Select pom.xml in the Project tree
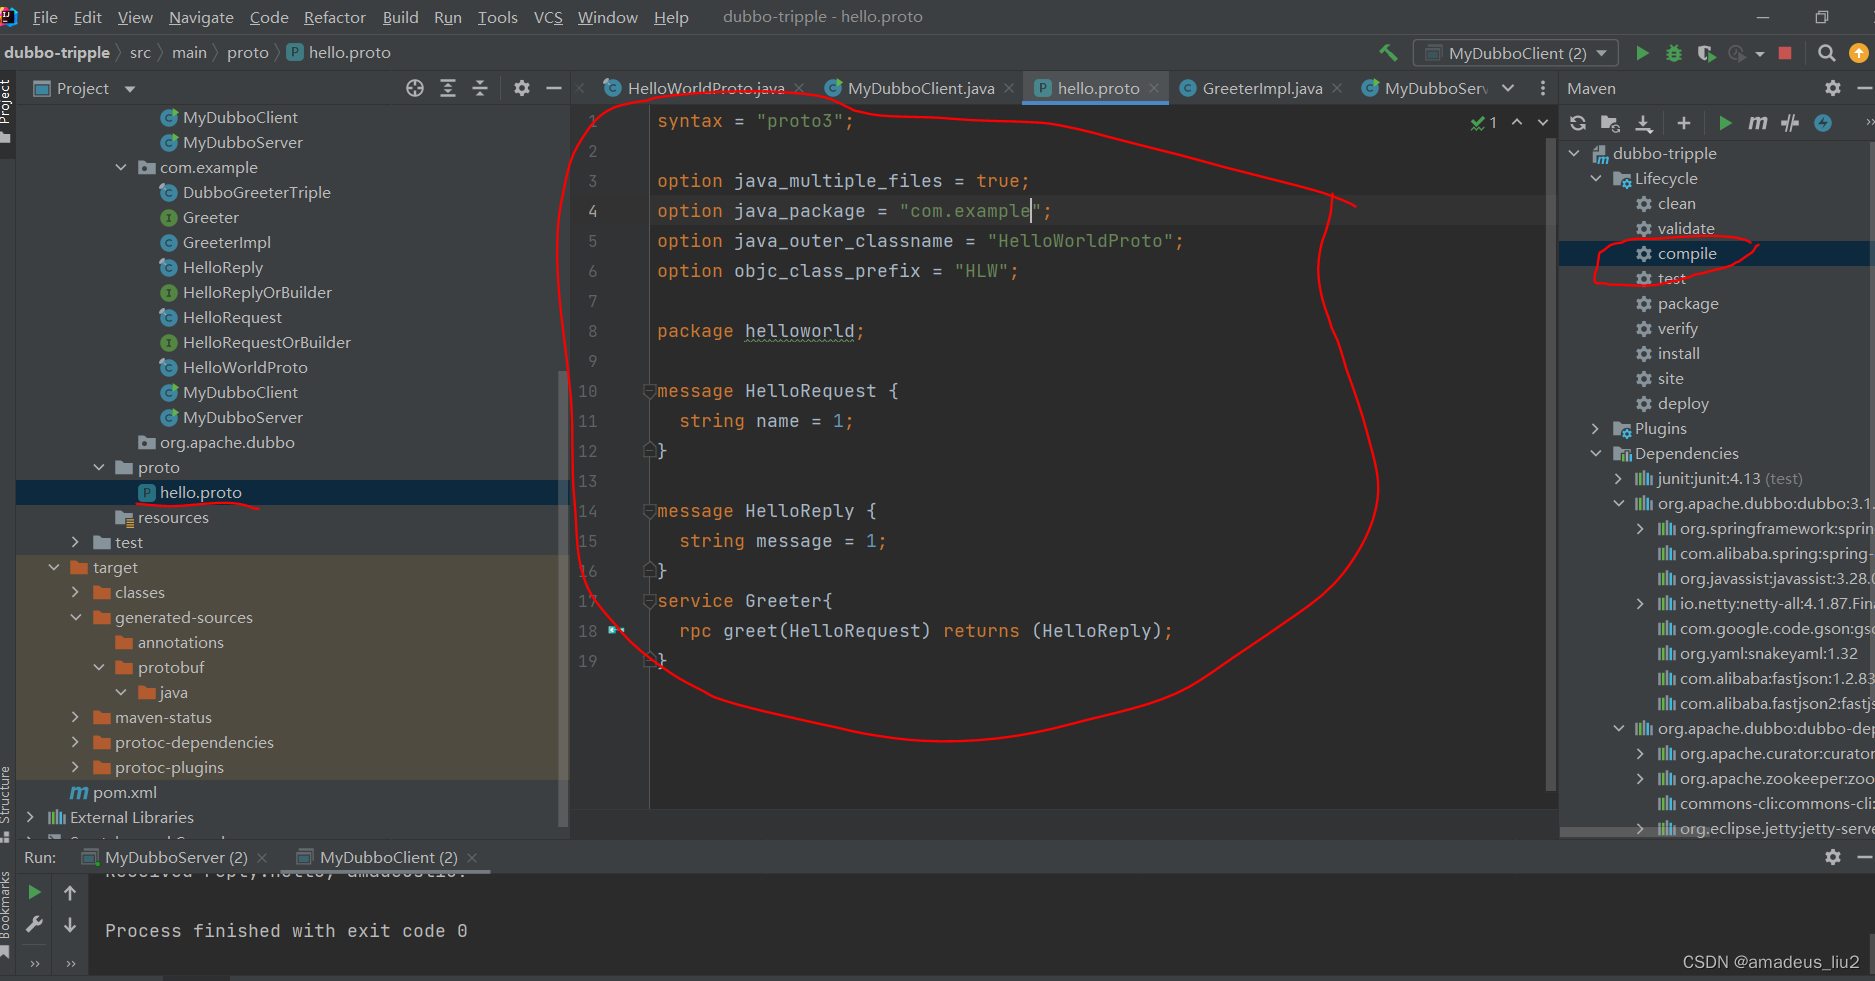The image size is (1875, 981). [x=124, y=792]
